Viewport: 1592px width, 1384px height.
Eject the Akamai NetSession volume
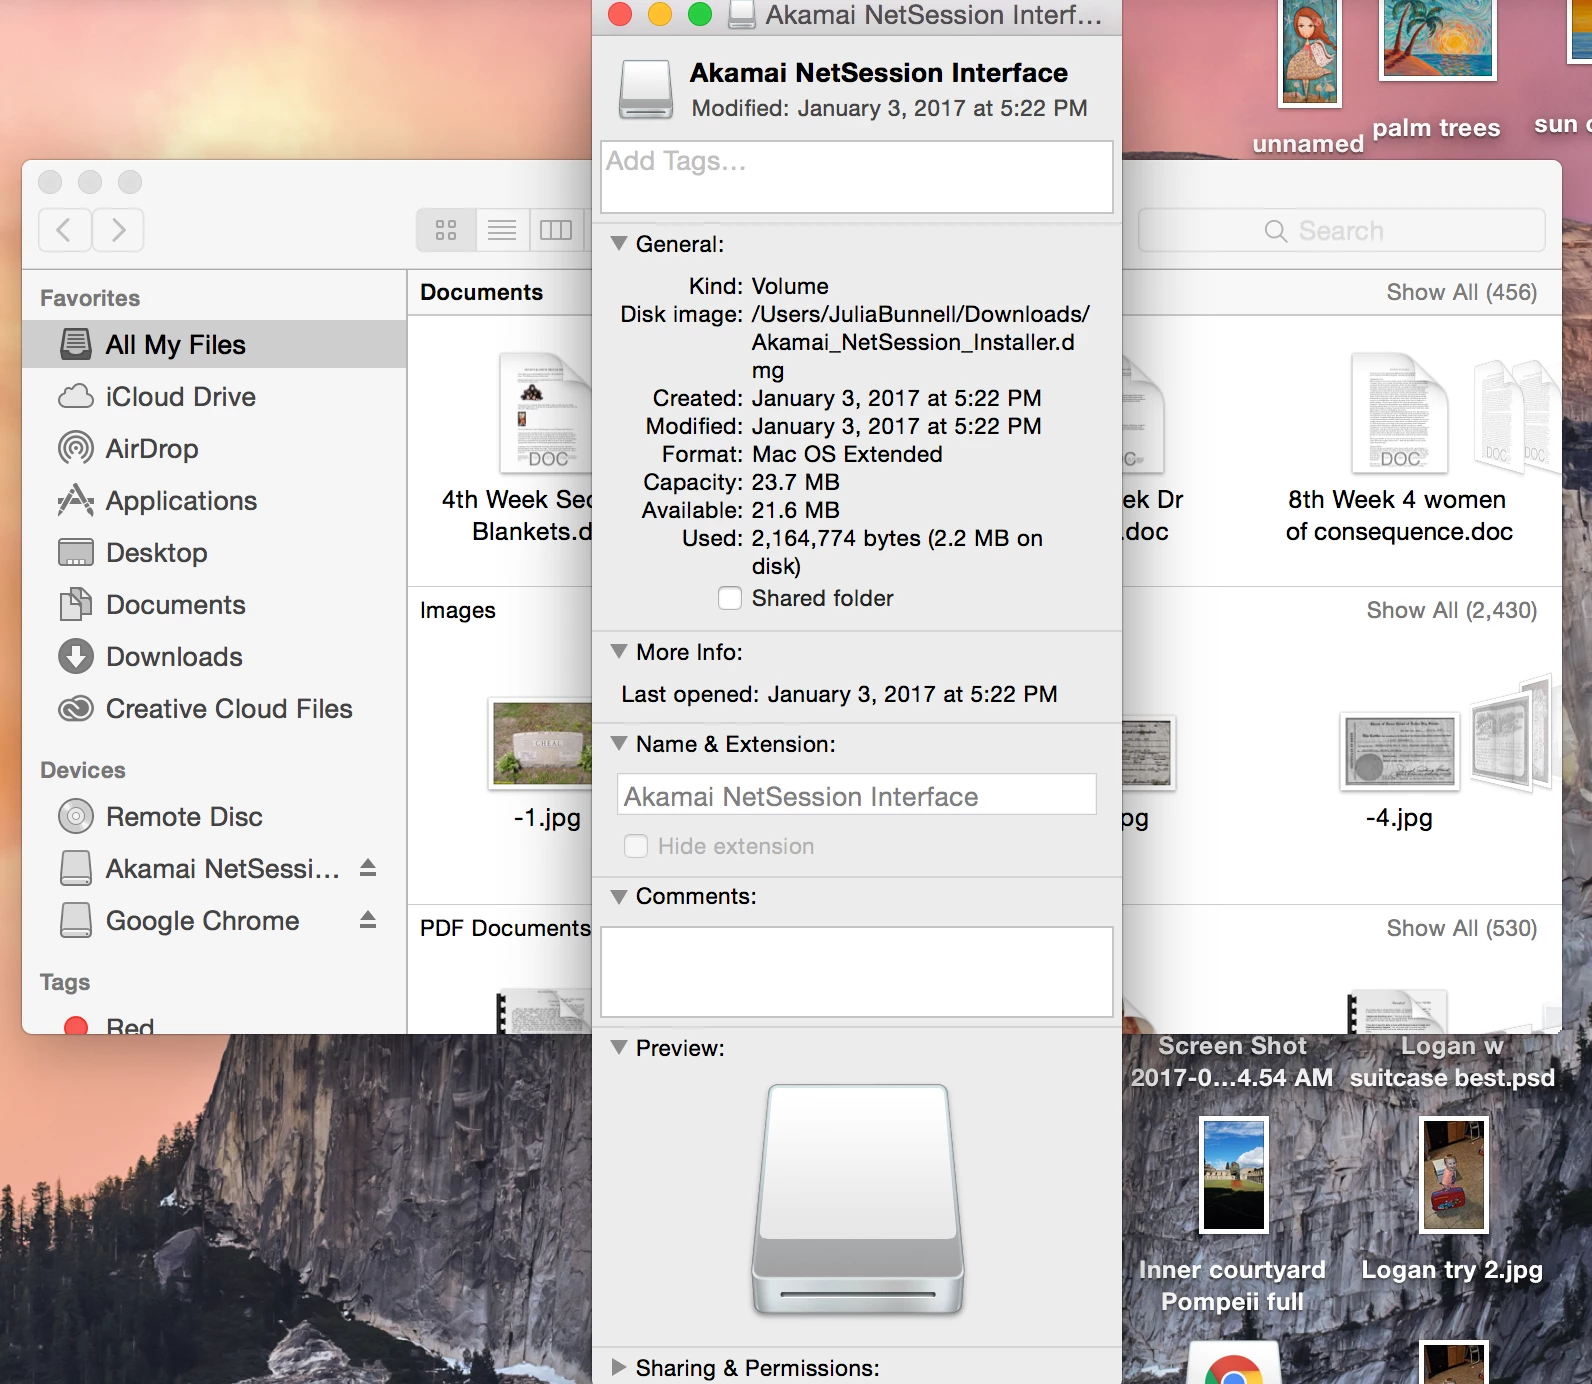(x=368, y=867)
